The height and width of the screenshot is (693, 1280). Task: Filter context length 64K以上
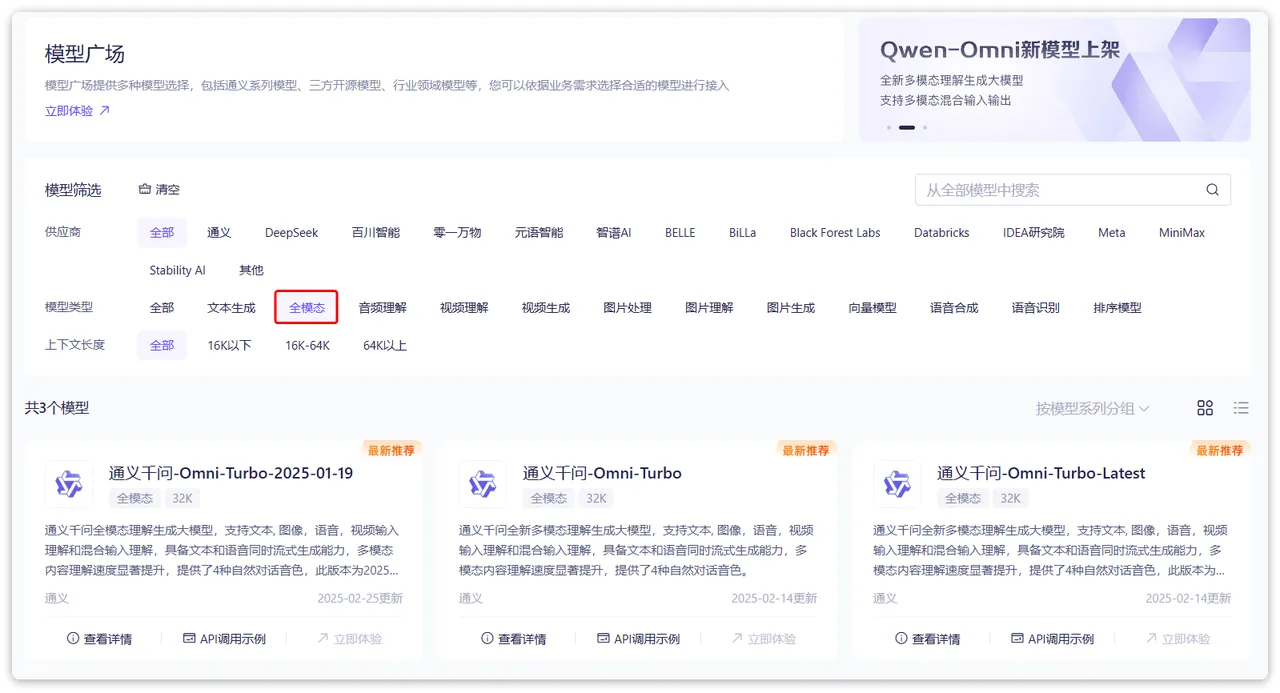385,345
